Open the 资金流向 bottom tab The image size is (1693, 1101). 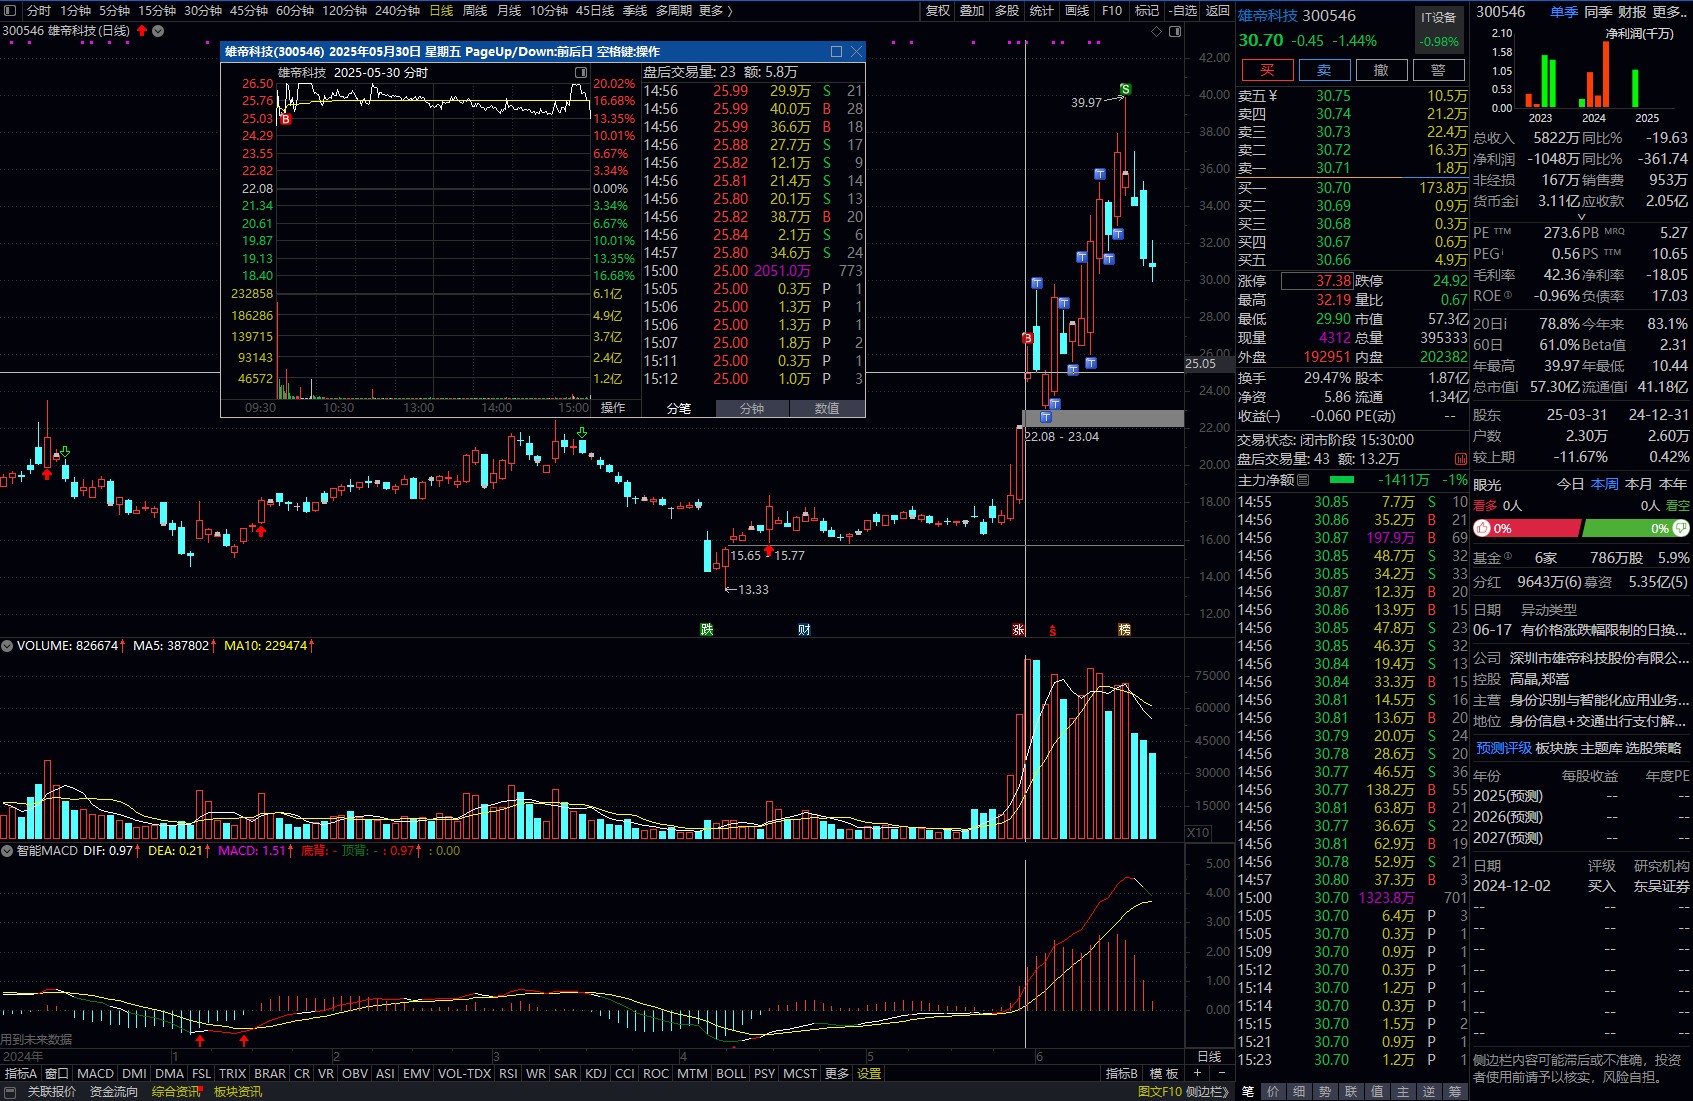[x=114, y=1092]
